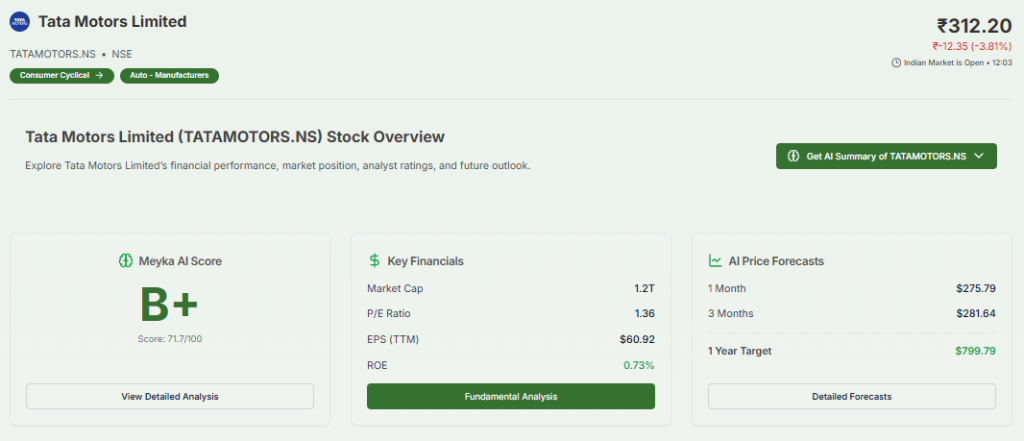Click the ₹312.20 current price
The height and width of the screenshot is (441, 1024).
tap(974, 26)
